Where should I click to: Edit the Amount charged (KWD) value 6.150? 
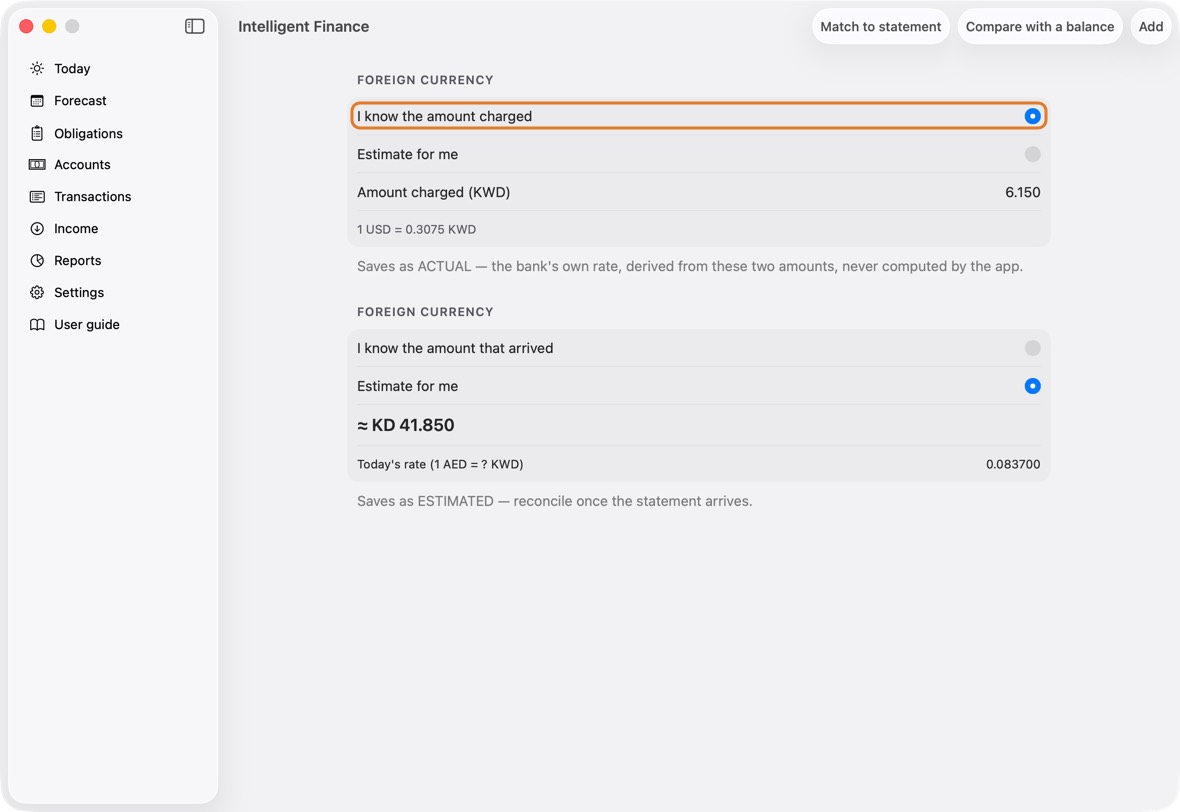coord(1023,193)
